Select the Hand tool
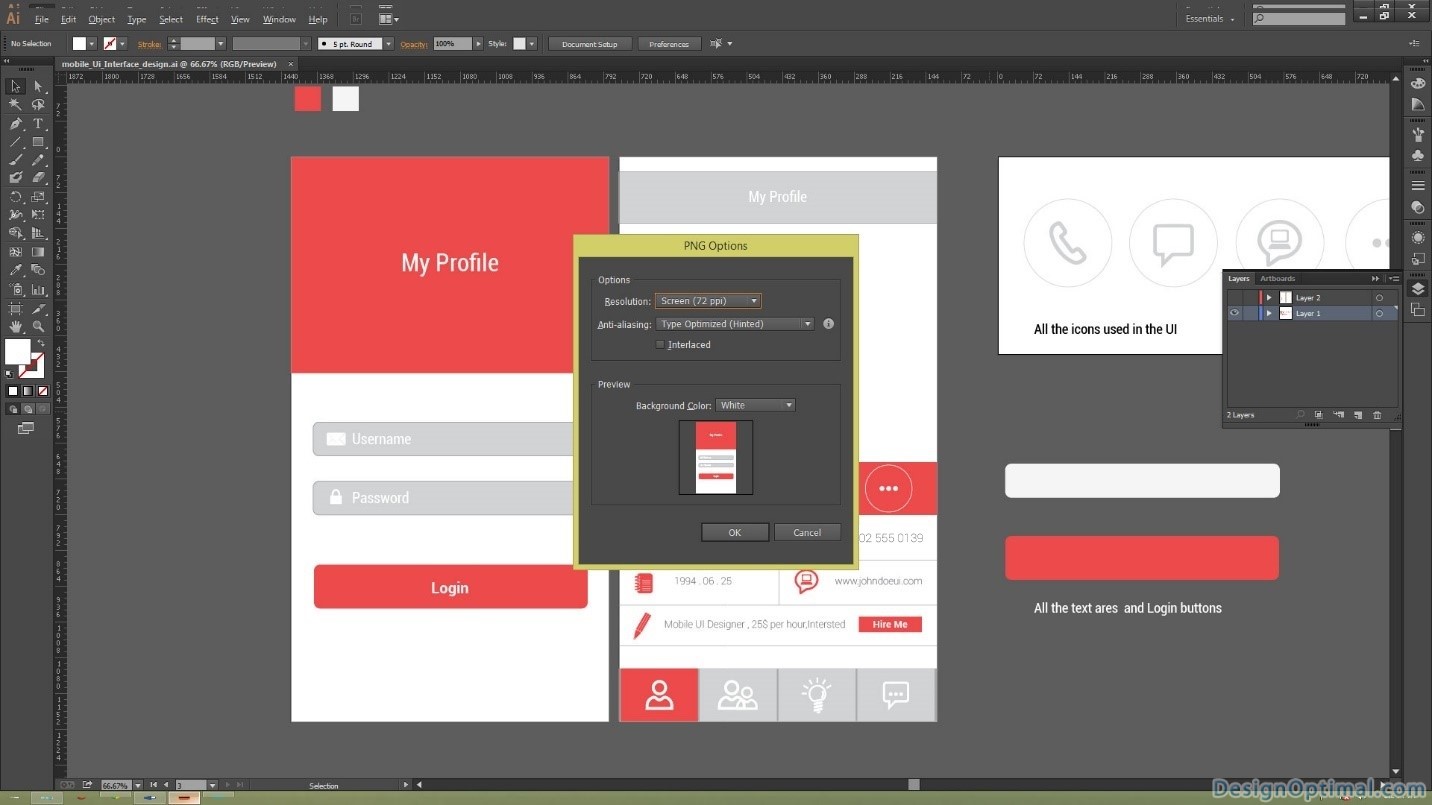Screen dimensions: 1432x805 click(15, 327)
